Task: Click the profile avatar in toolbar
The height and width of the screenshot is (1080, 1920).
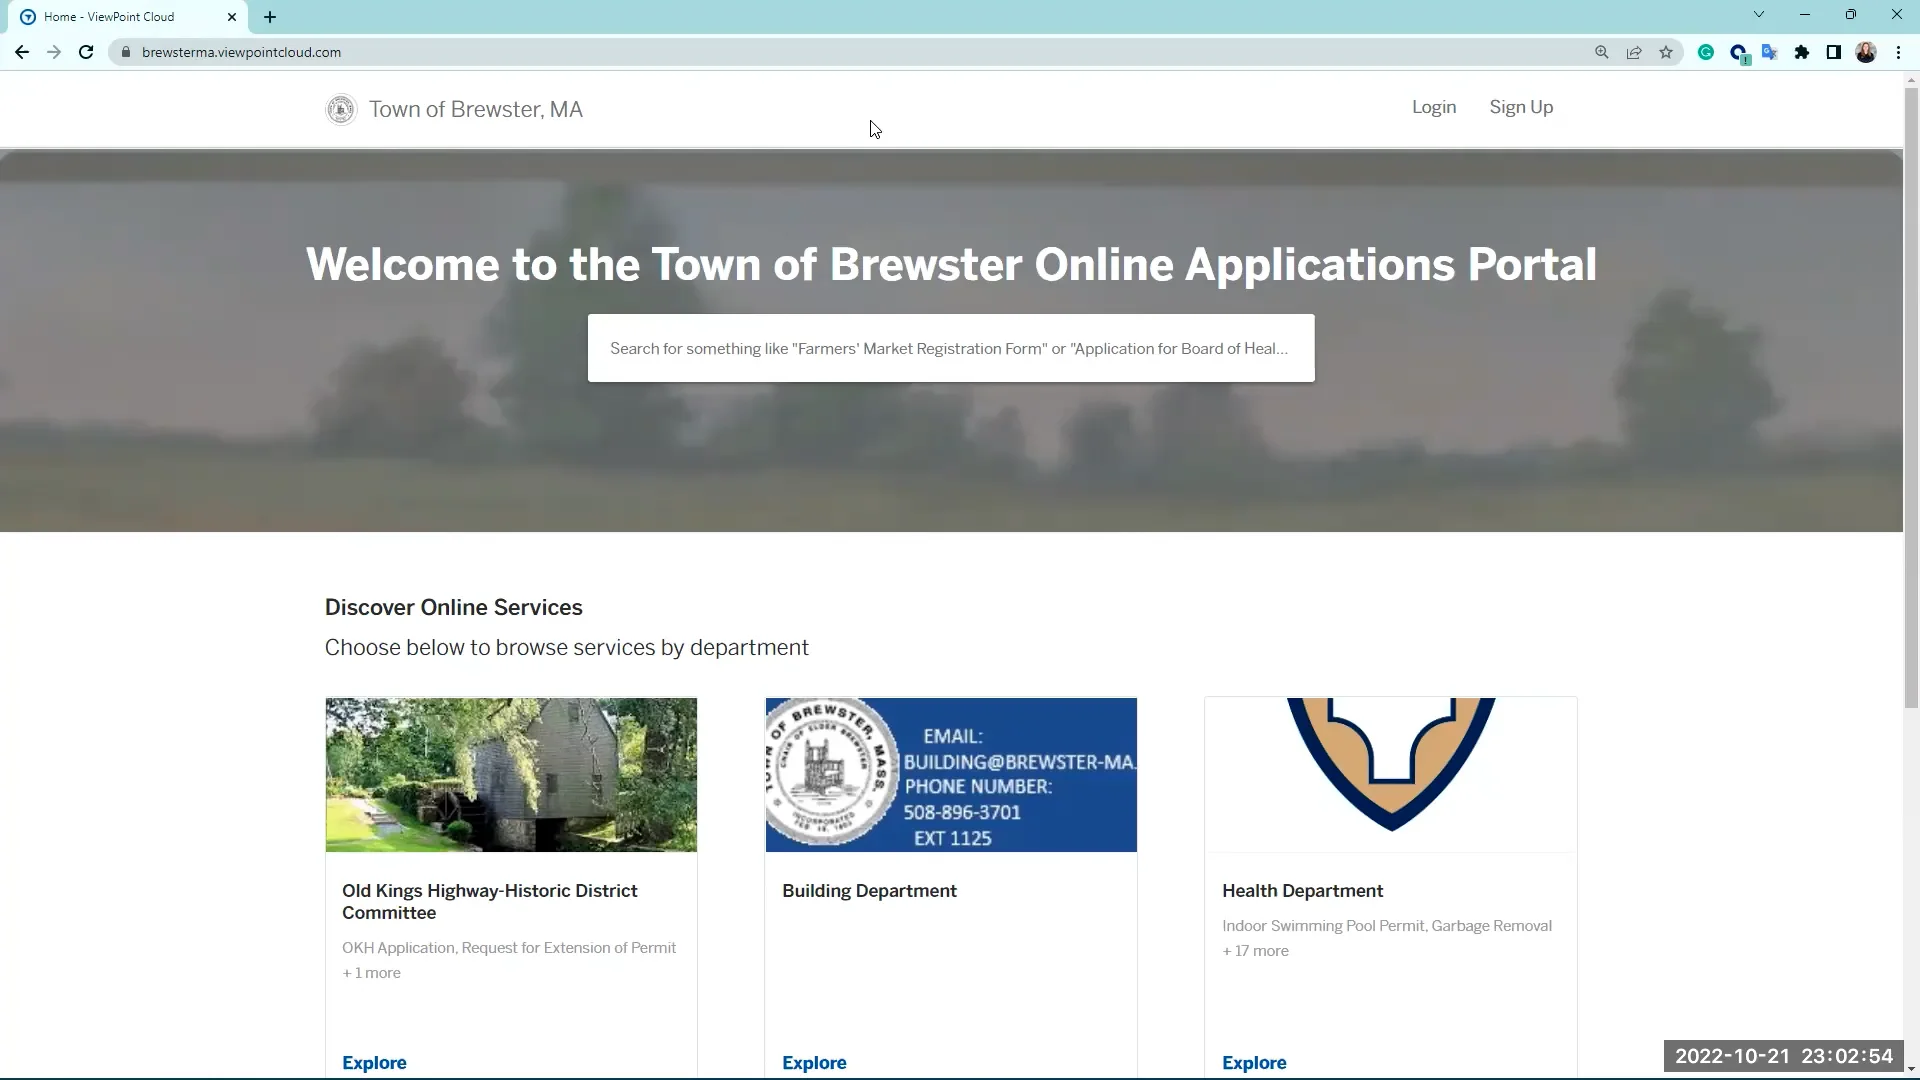Action: 1866,52
